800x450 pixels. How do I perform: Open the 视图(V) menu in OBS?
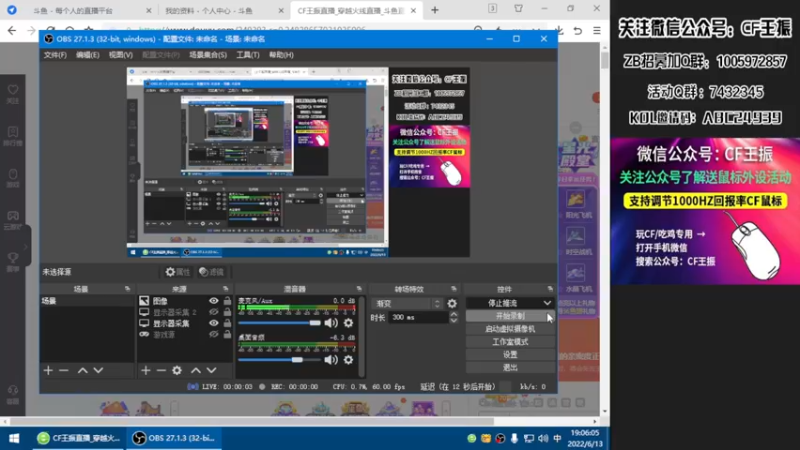click(121, 55)
